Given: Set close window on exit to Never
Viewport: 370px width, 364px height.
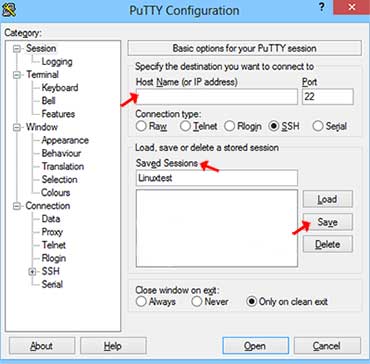Looking at the screenshot, I should click(197, 302).
